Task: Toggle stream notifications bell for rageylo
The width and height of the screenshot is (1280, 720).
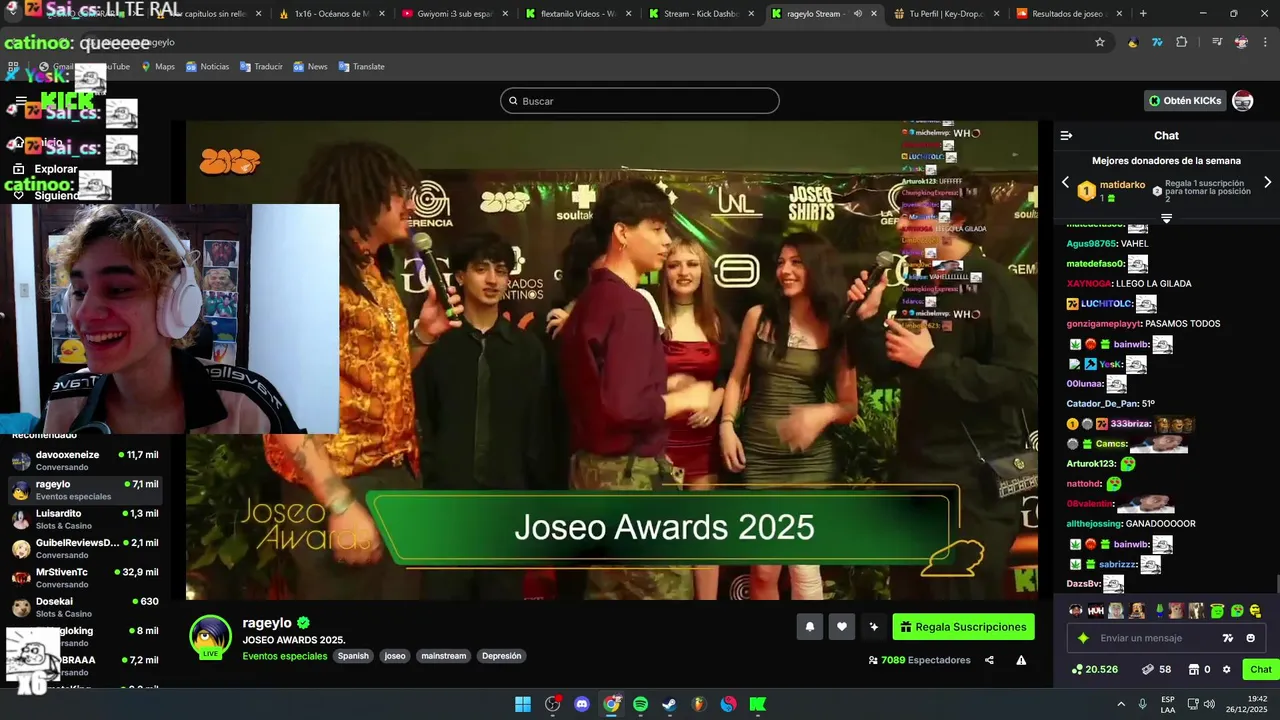Action: (810, 627)
